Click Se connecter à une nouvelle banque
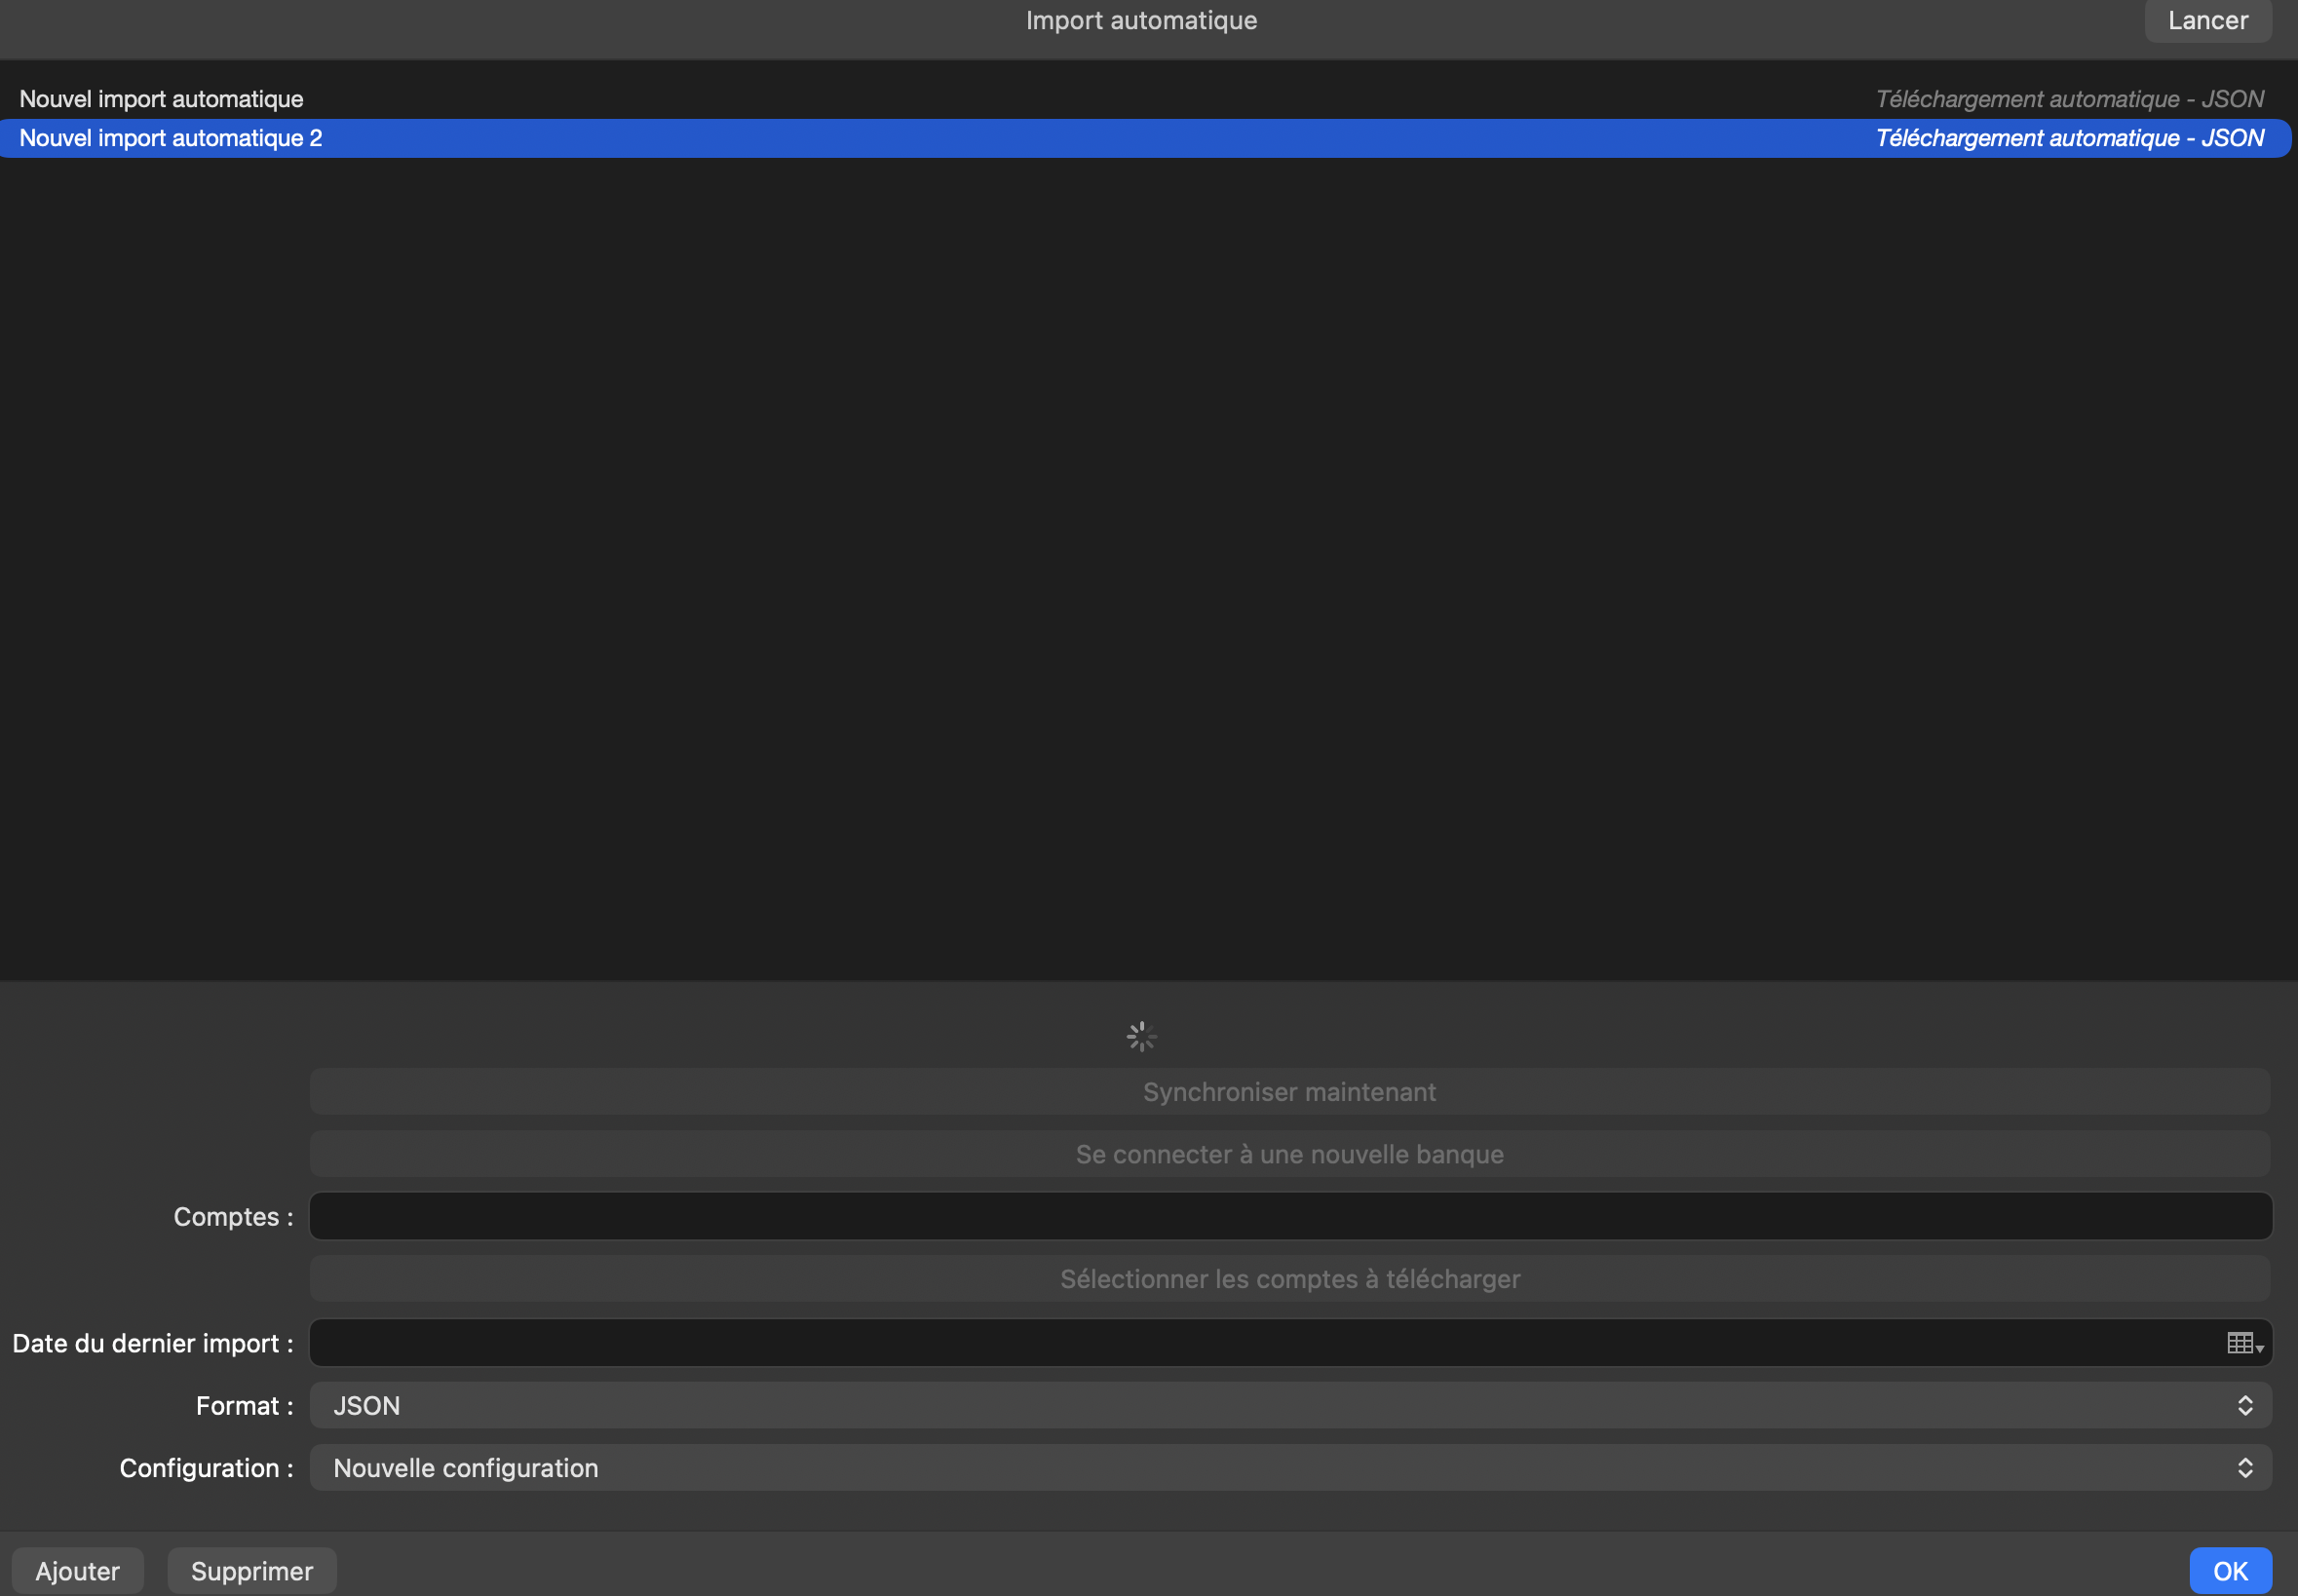The width and height of the screenshot is (2298, 1596). (x=1289, y=1154)
